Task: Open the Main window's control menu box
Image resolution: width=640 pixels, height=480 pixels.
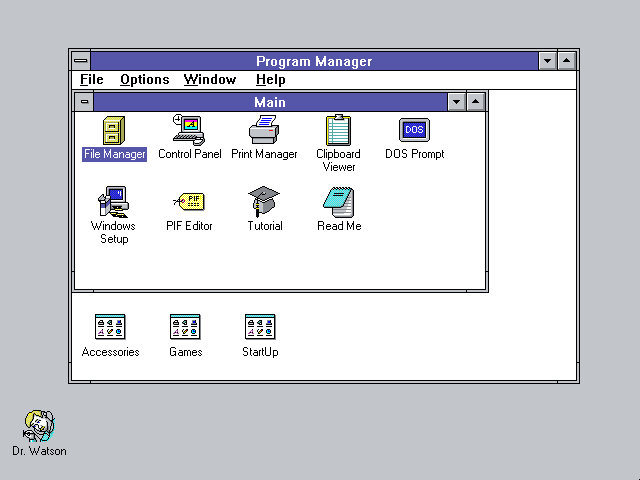Action: click(x=85, y=102)
